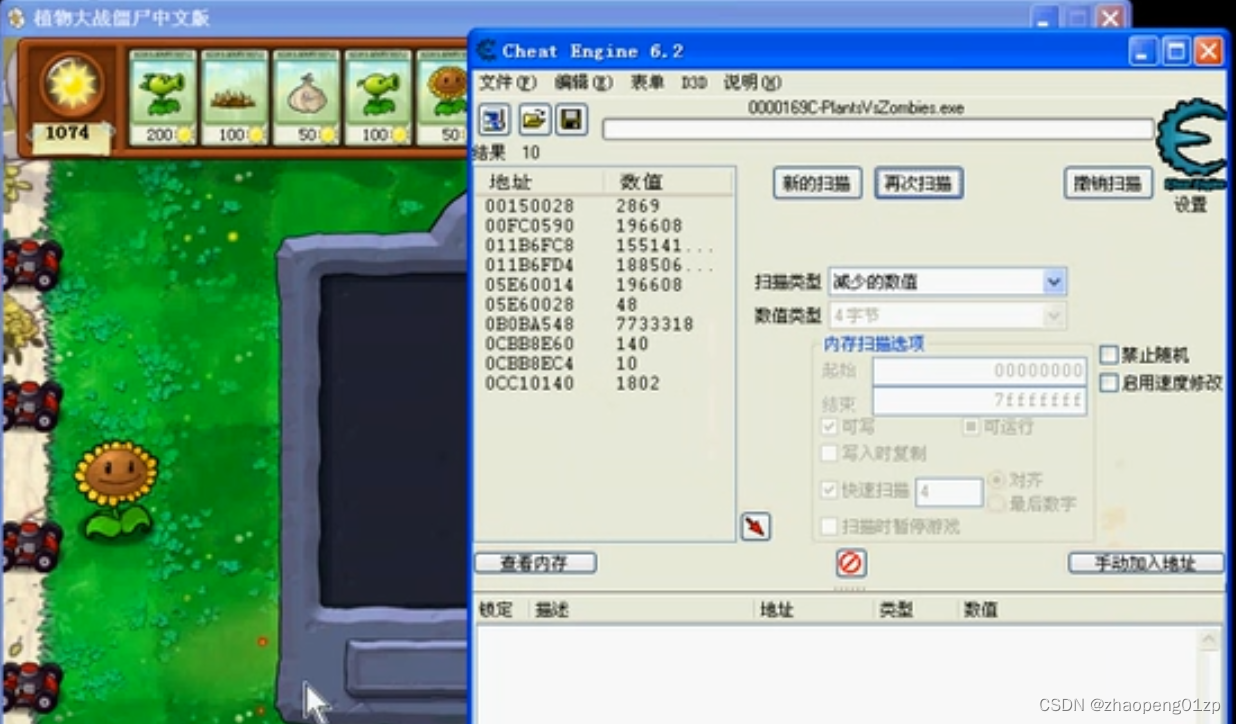The width and height of the screenshot is (1236, 724).
Task: Select the result row 0CBB8E60
Action: (604, 344)
